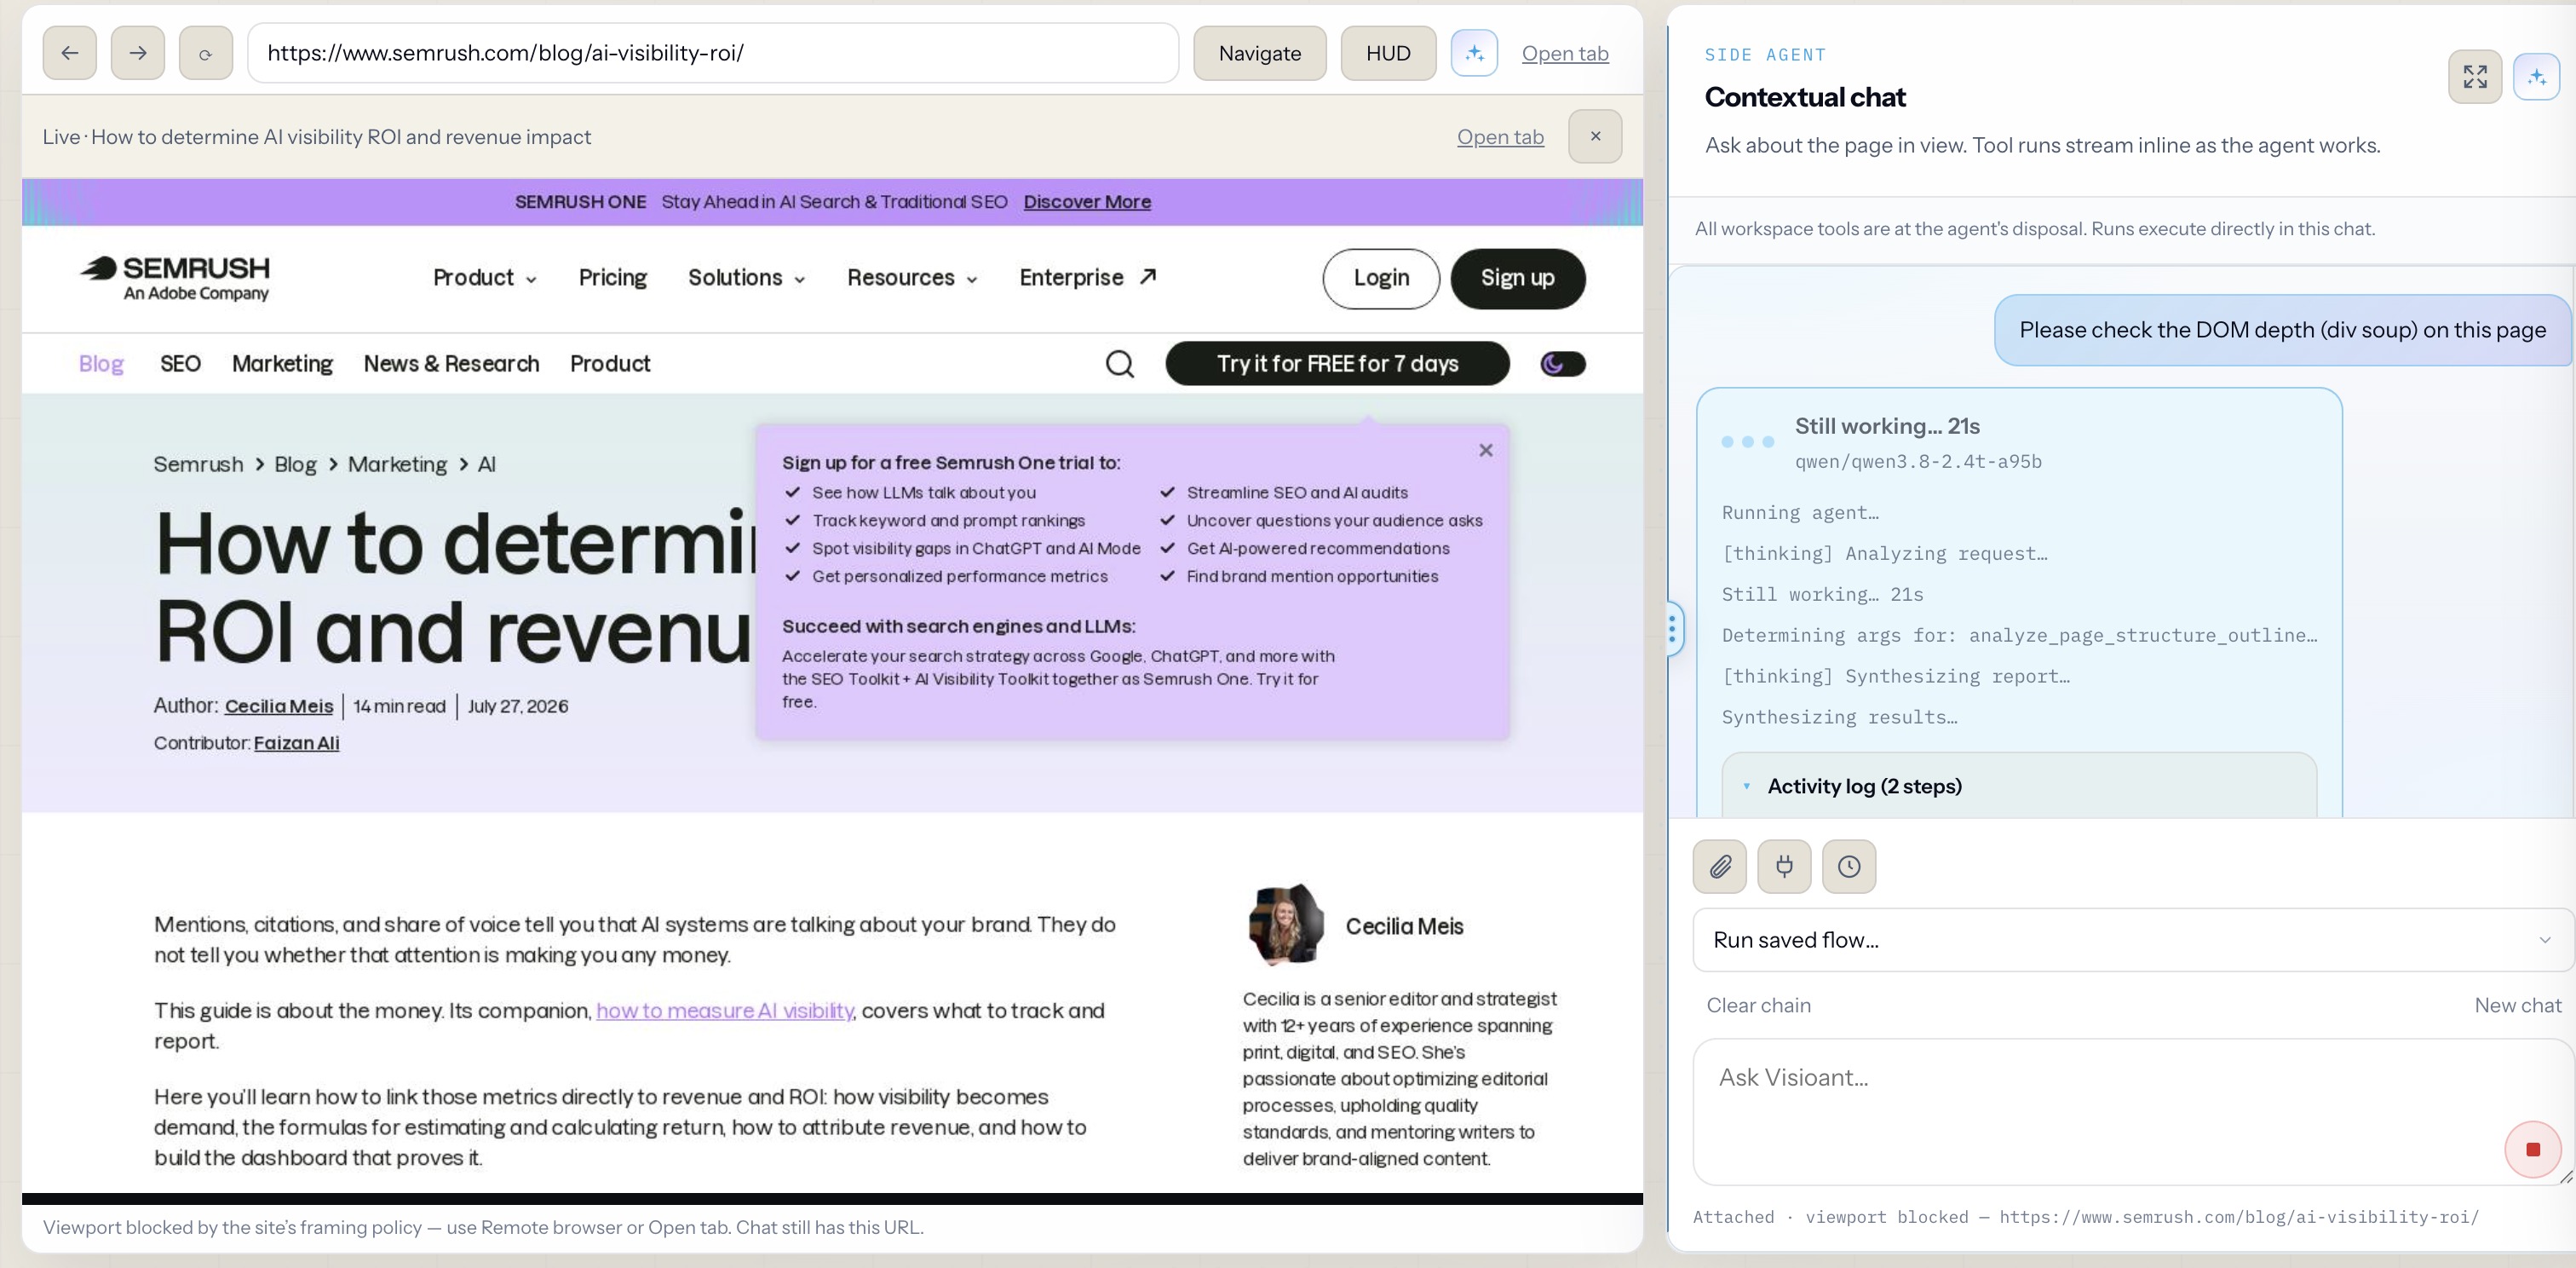The height and width of the screenshot is (1268, 2576).
Task: Focus the Ask Visioant message box
Action: (x=2132, y=1112)
